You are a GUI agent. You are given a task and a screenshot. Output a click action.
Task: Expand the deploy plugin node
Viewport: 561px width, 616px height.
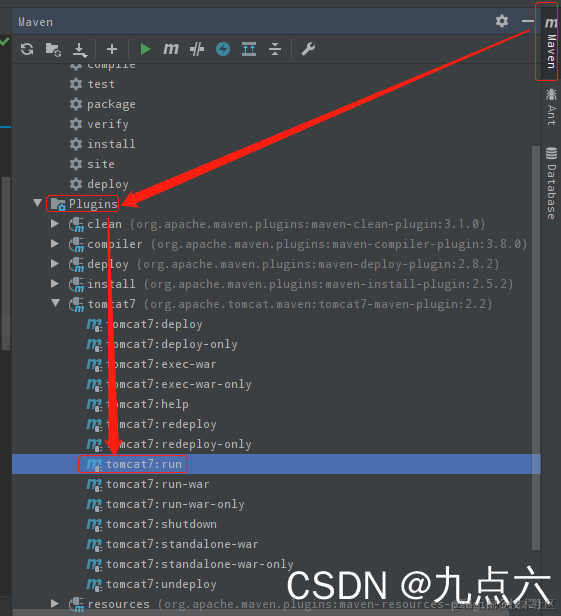point(55,264)
